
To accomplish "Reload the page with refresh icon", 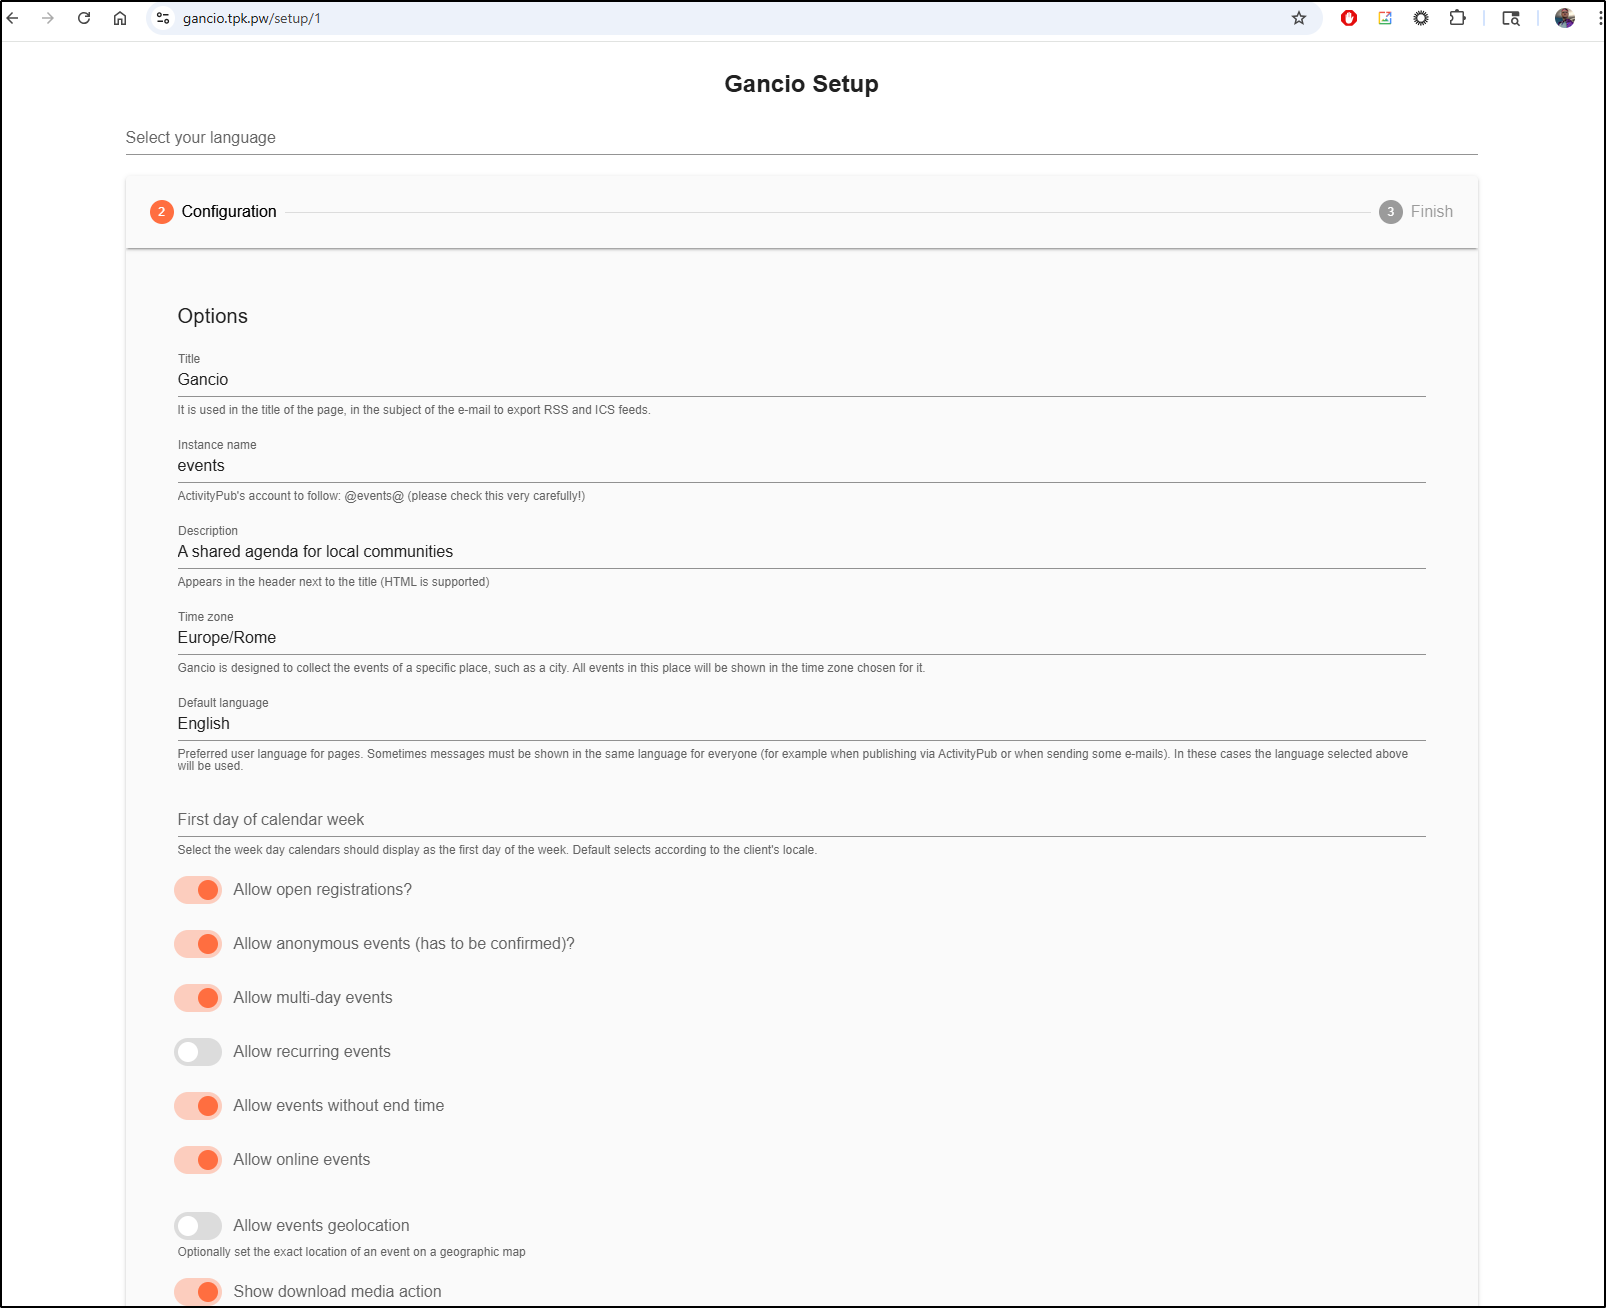I will [84, 18].
